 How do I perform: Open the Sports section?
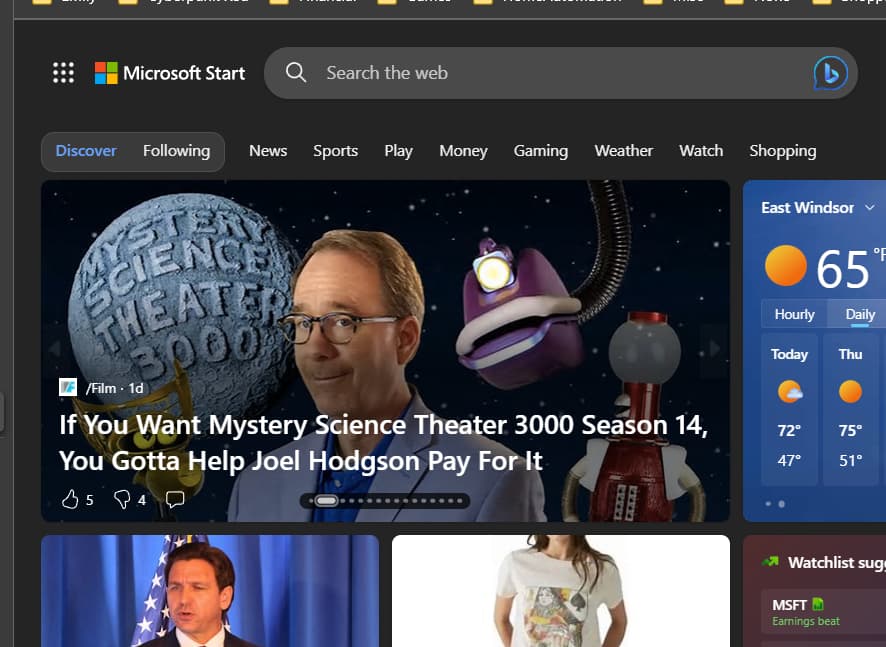pyautogui.click(x=336, y=151)
